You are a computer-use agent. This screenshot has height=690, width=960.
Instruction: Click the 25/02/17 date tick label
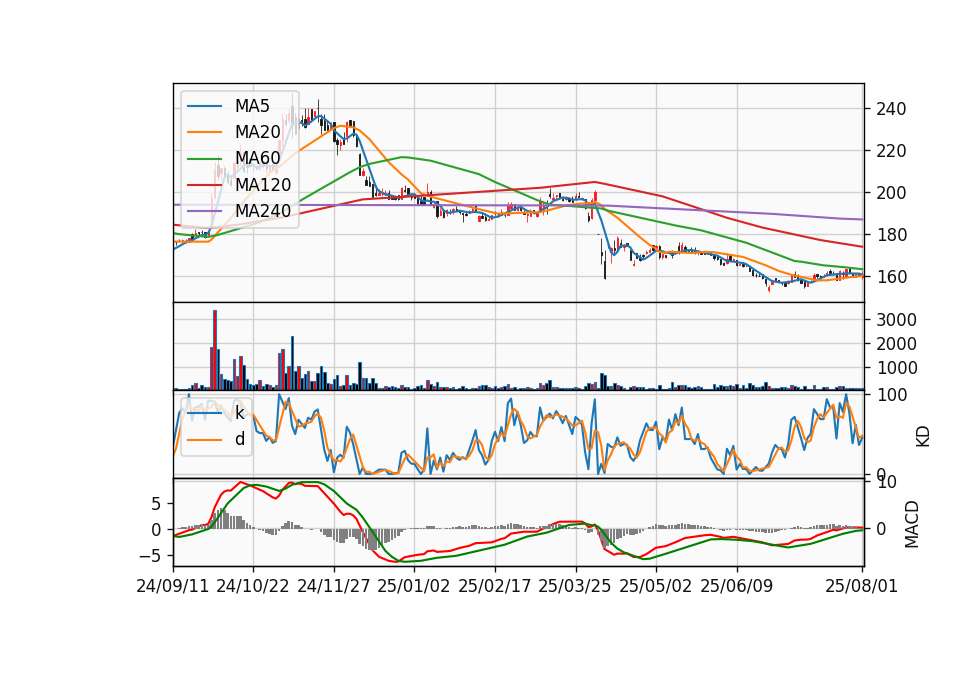coord(495,586)
